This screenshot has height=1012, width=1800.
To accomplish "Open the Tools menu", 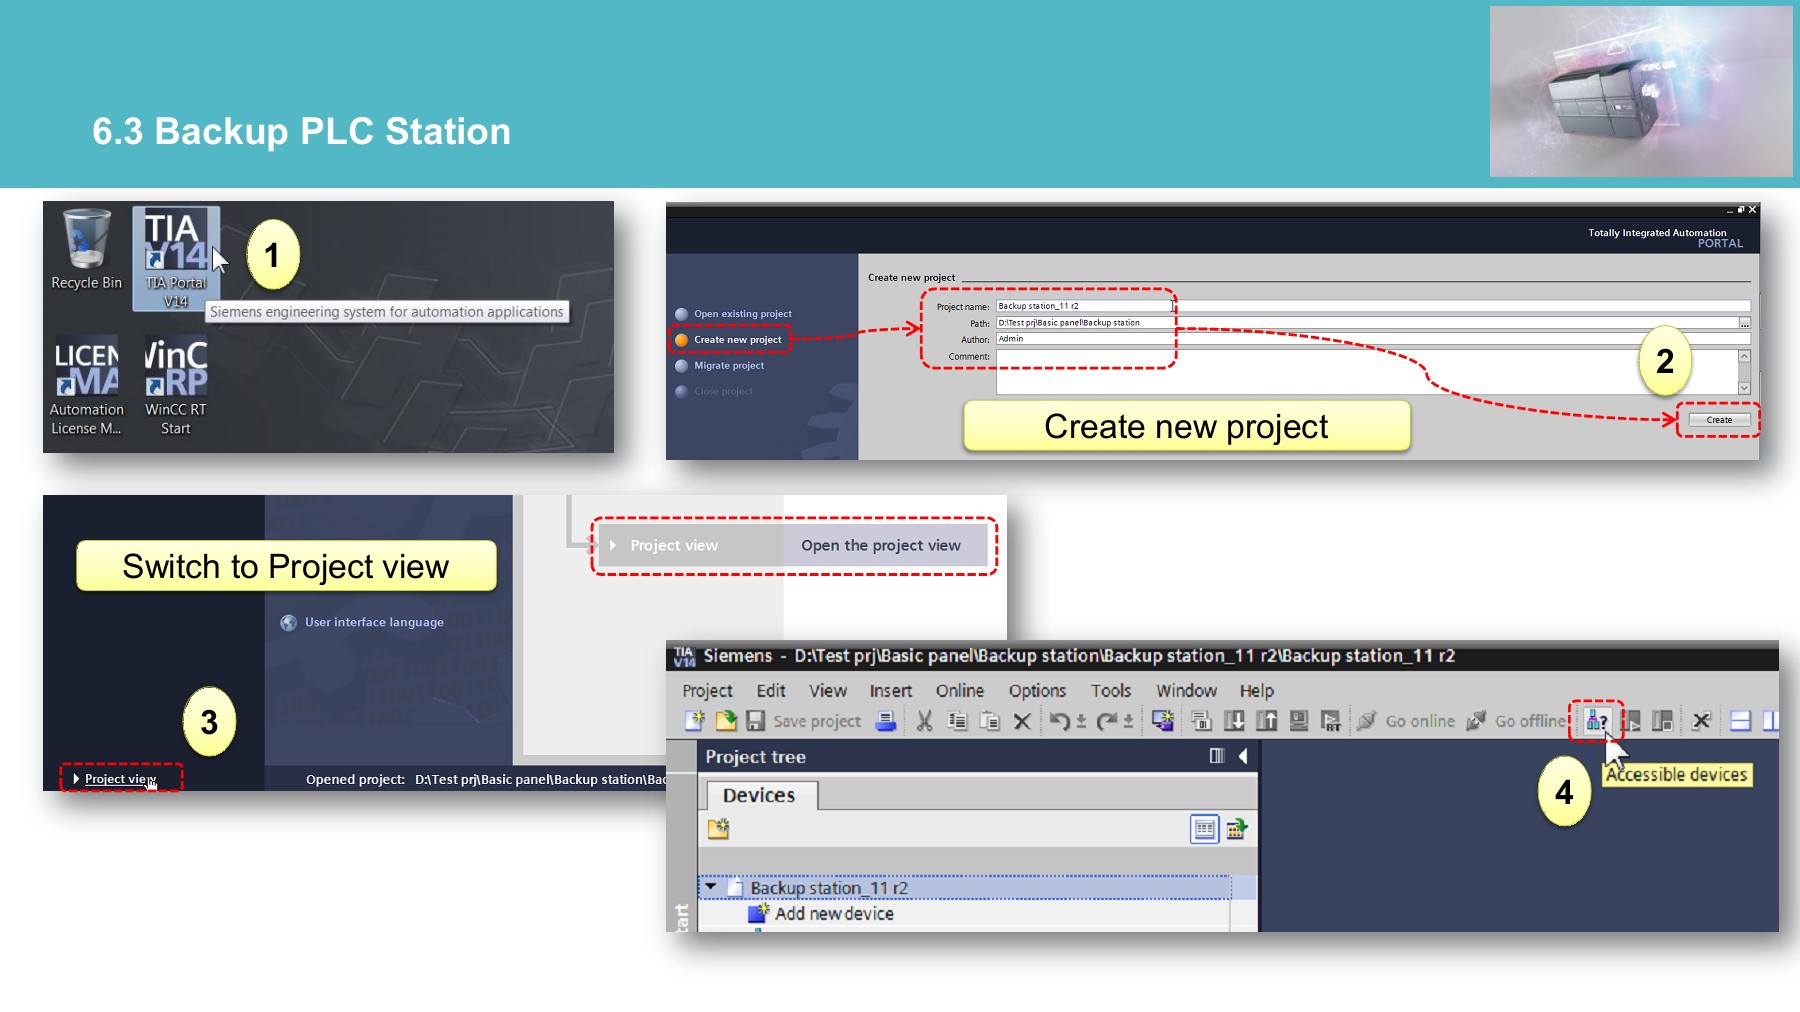I will [x=1111, y=690].
